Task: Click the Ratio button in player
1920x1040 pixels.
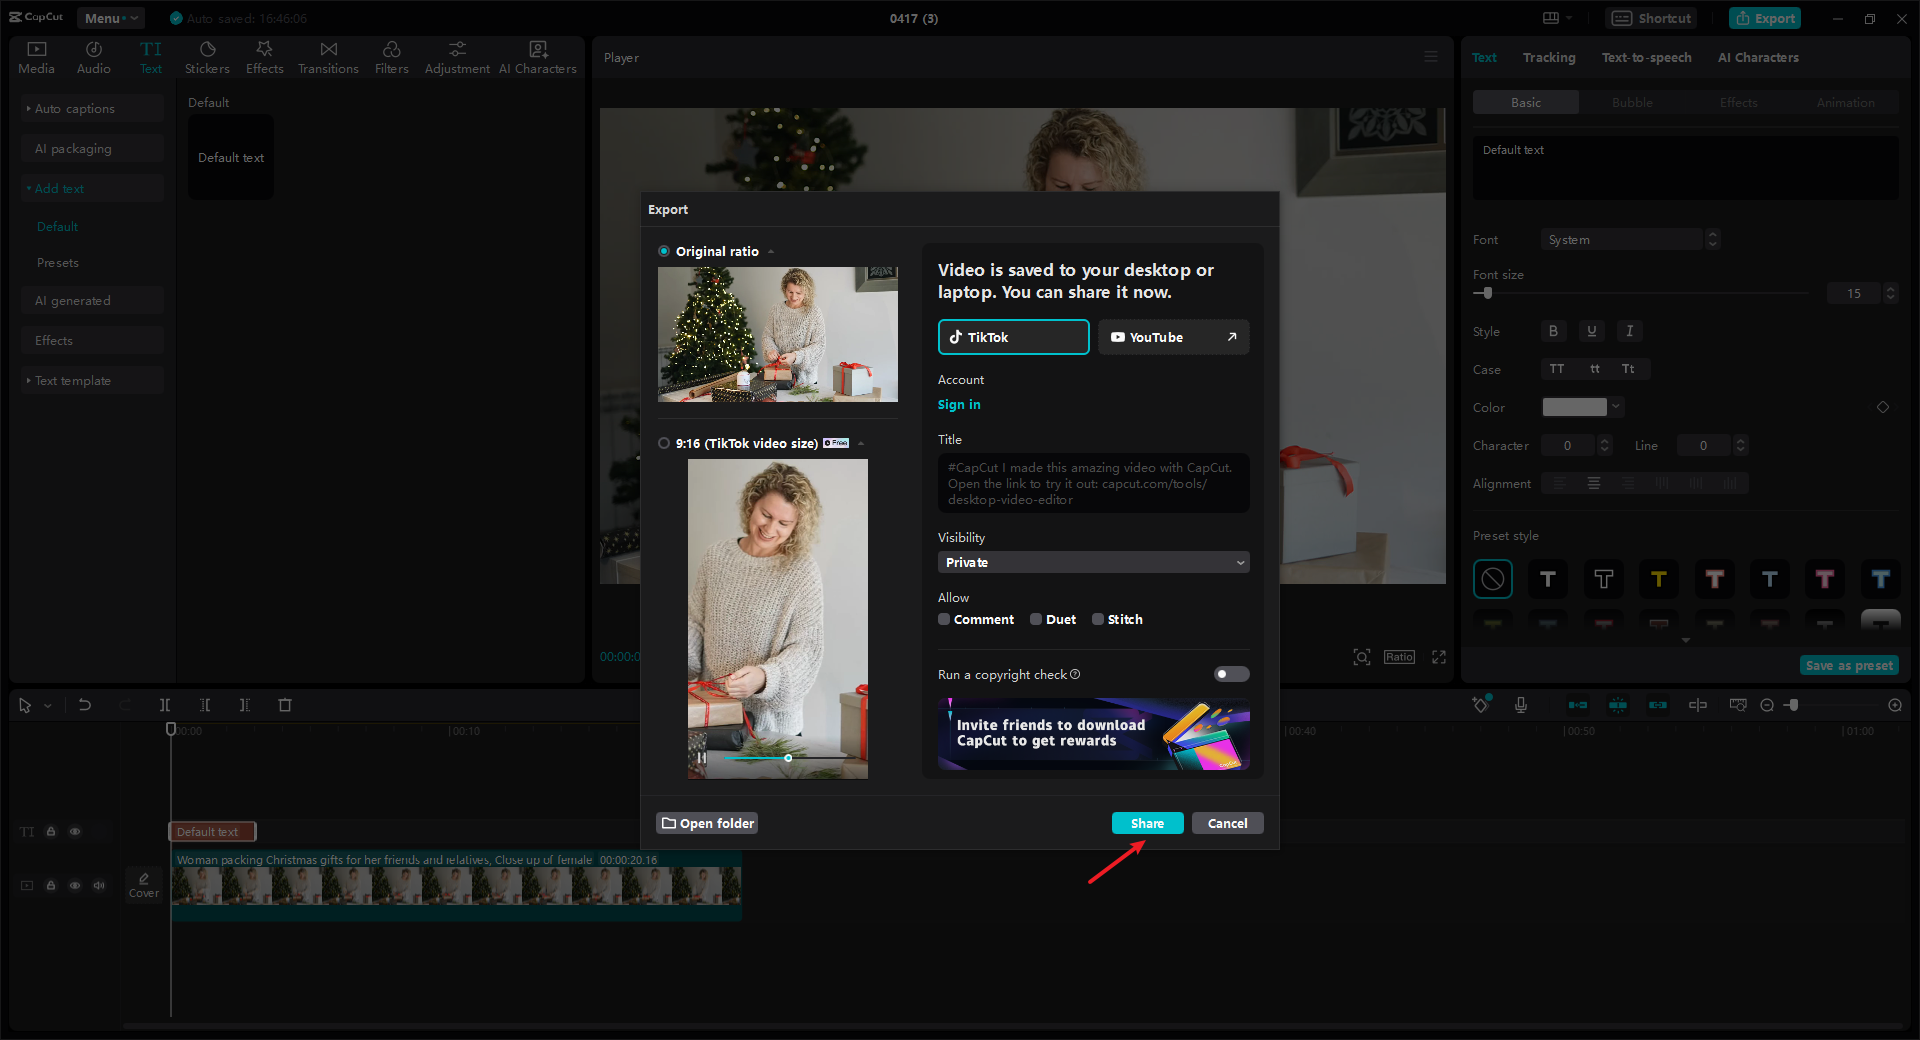Action: 1399,657
